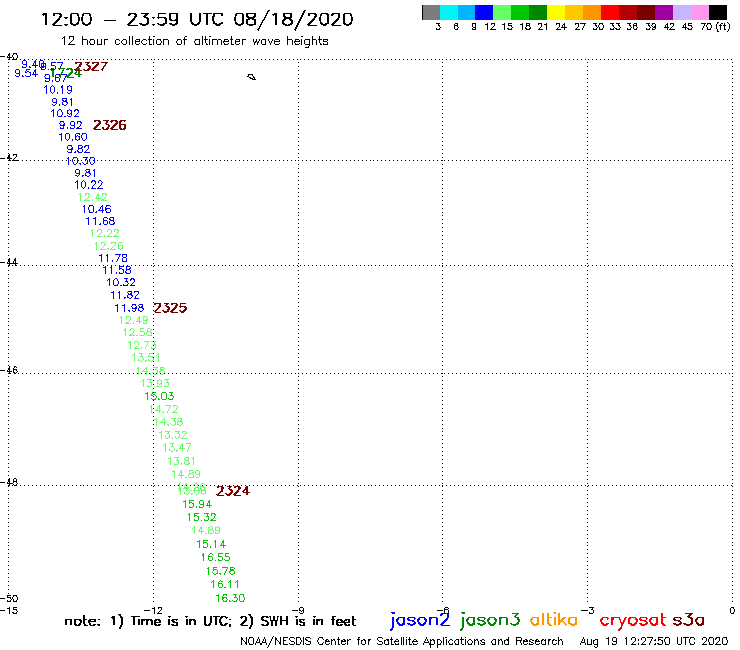Click the blue value 10.32
The height and width of the screenshot is (650, 740).
pos(121,282)
